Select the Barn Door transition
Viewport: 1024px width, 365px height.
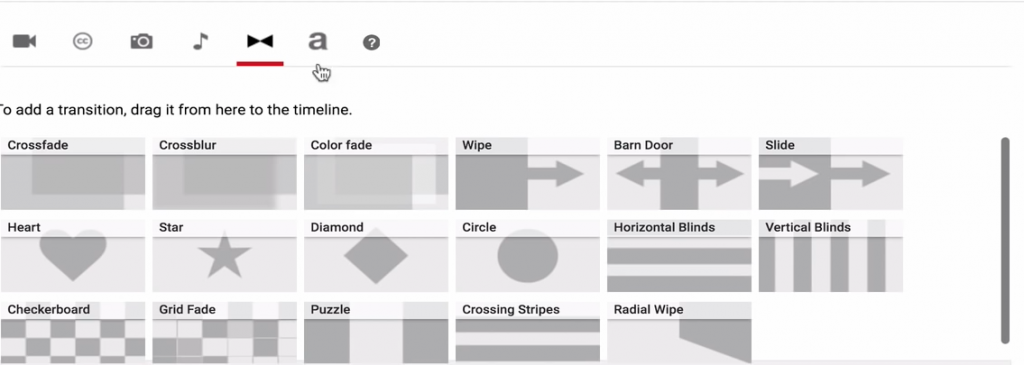(x=679, y=174)
